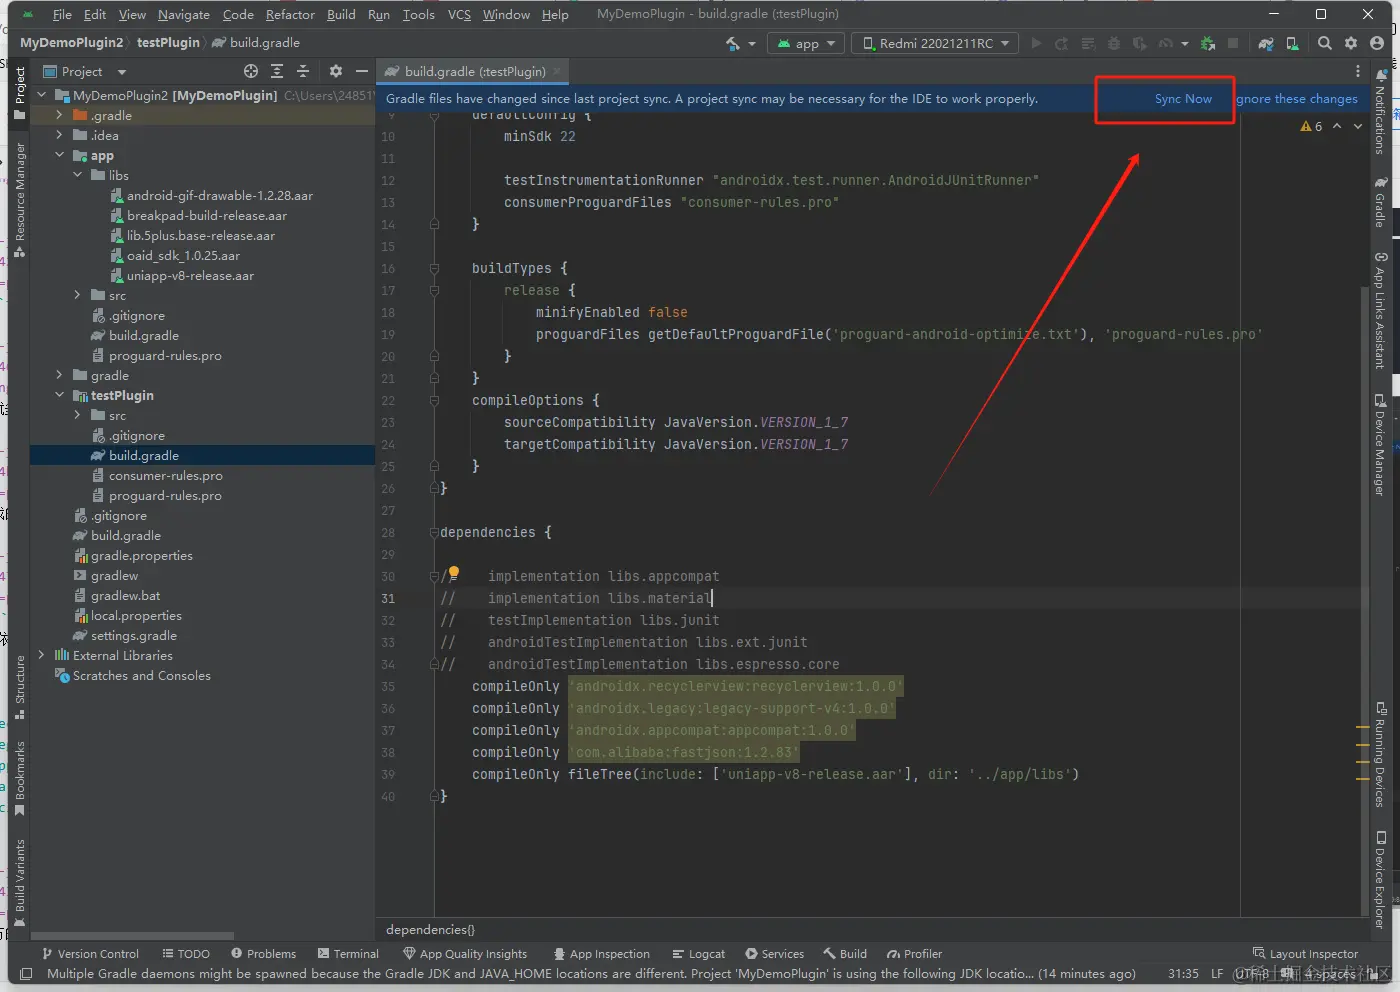
Task: Open Device Manager from the top toolbar
Action: click(1292, 43)
